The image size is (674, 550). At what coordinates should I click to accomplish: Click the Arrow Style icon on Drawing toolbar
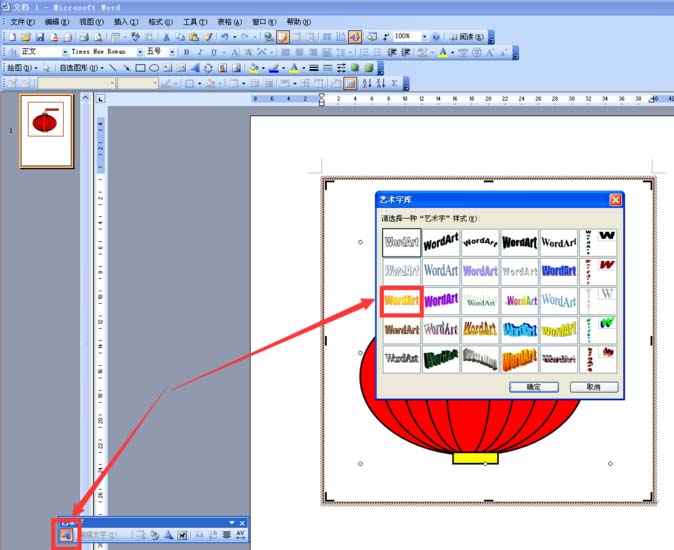(341, 68)
